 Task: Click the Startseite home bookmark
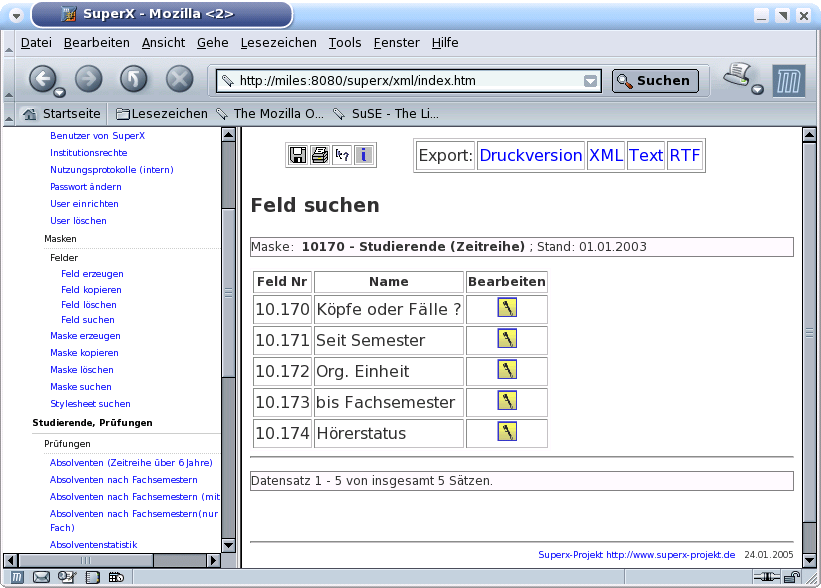(62, 113)
